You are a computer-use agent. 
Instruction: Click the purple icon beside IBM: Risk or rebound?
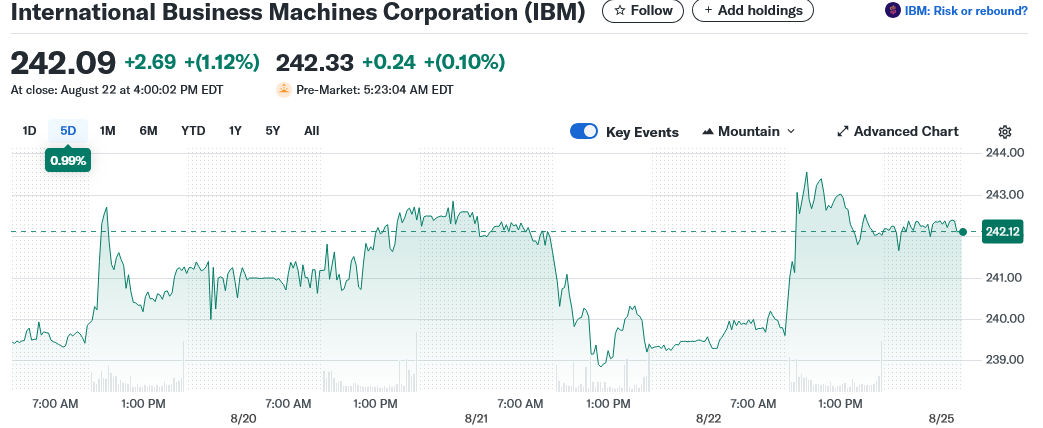click(x=893, y=11)
